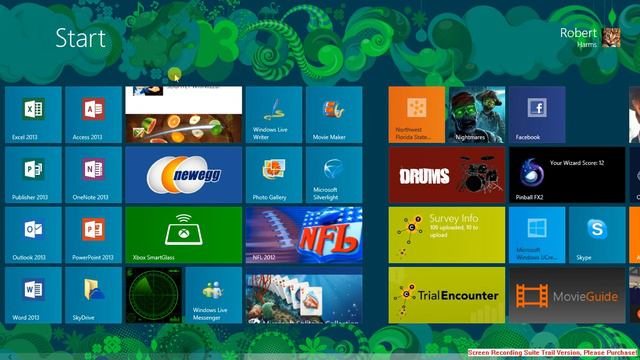Open the Facebook tile
The width and height of the screenshot is (640, 360).
click(537, 114)
